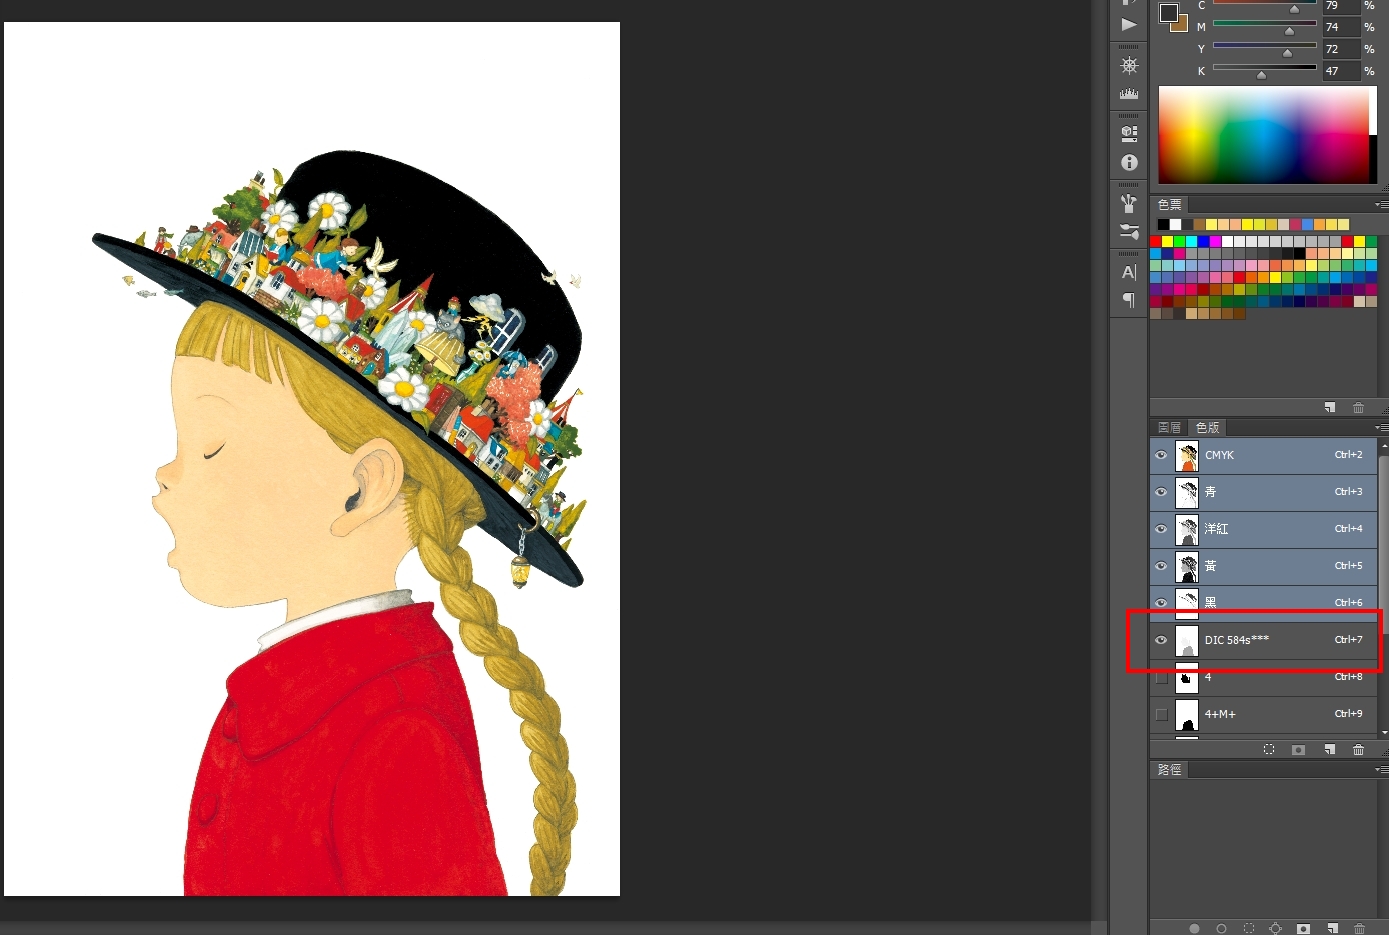Fill path with foreground color icon

[x=1194, y=929]
